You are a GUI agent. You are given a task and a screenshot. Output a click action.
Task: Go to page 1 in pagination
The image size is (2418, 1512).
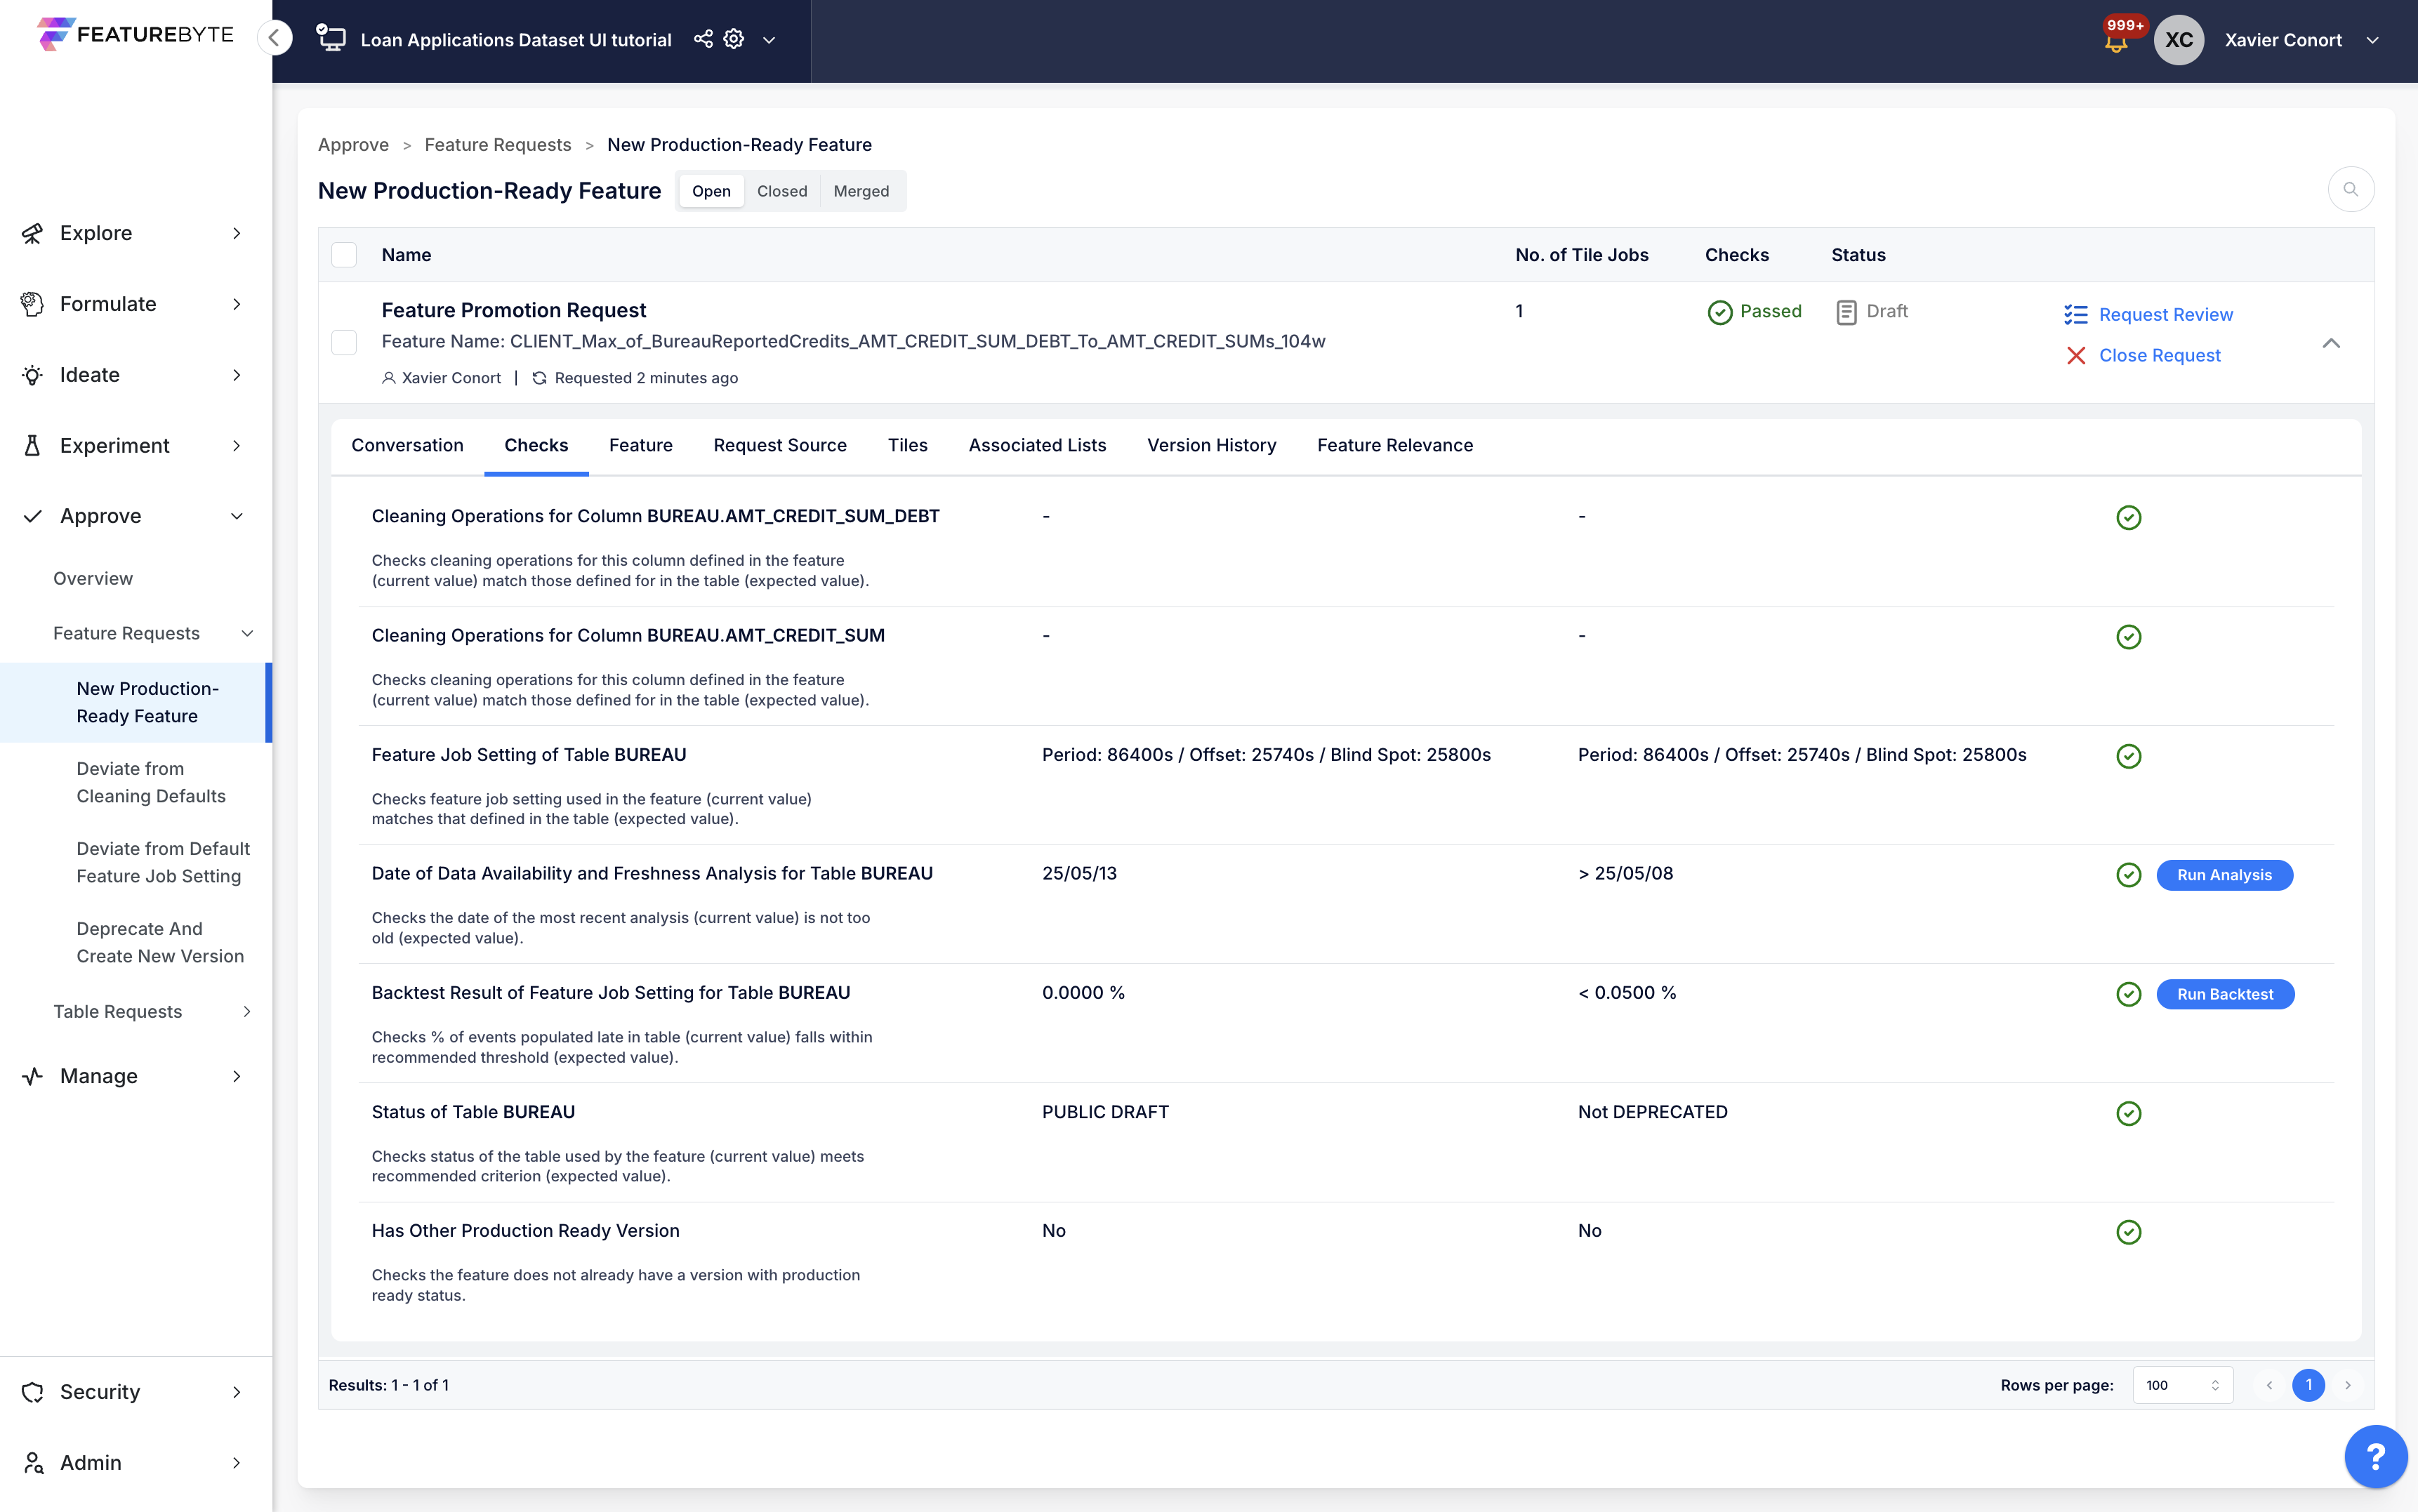click(2309, 1385)
